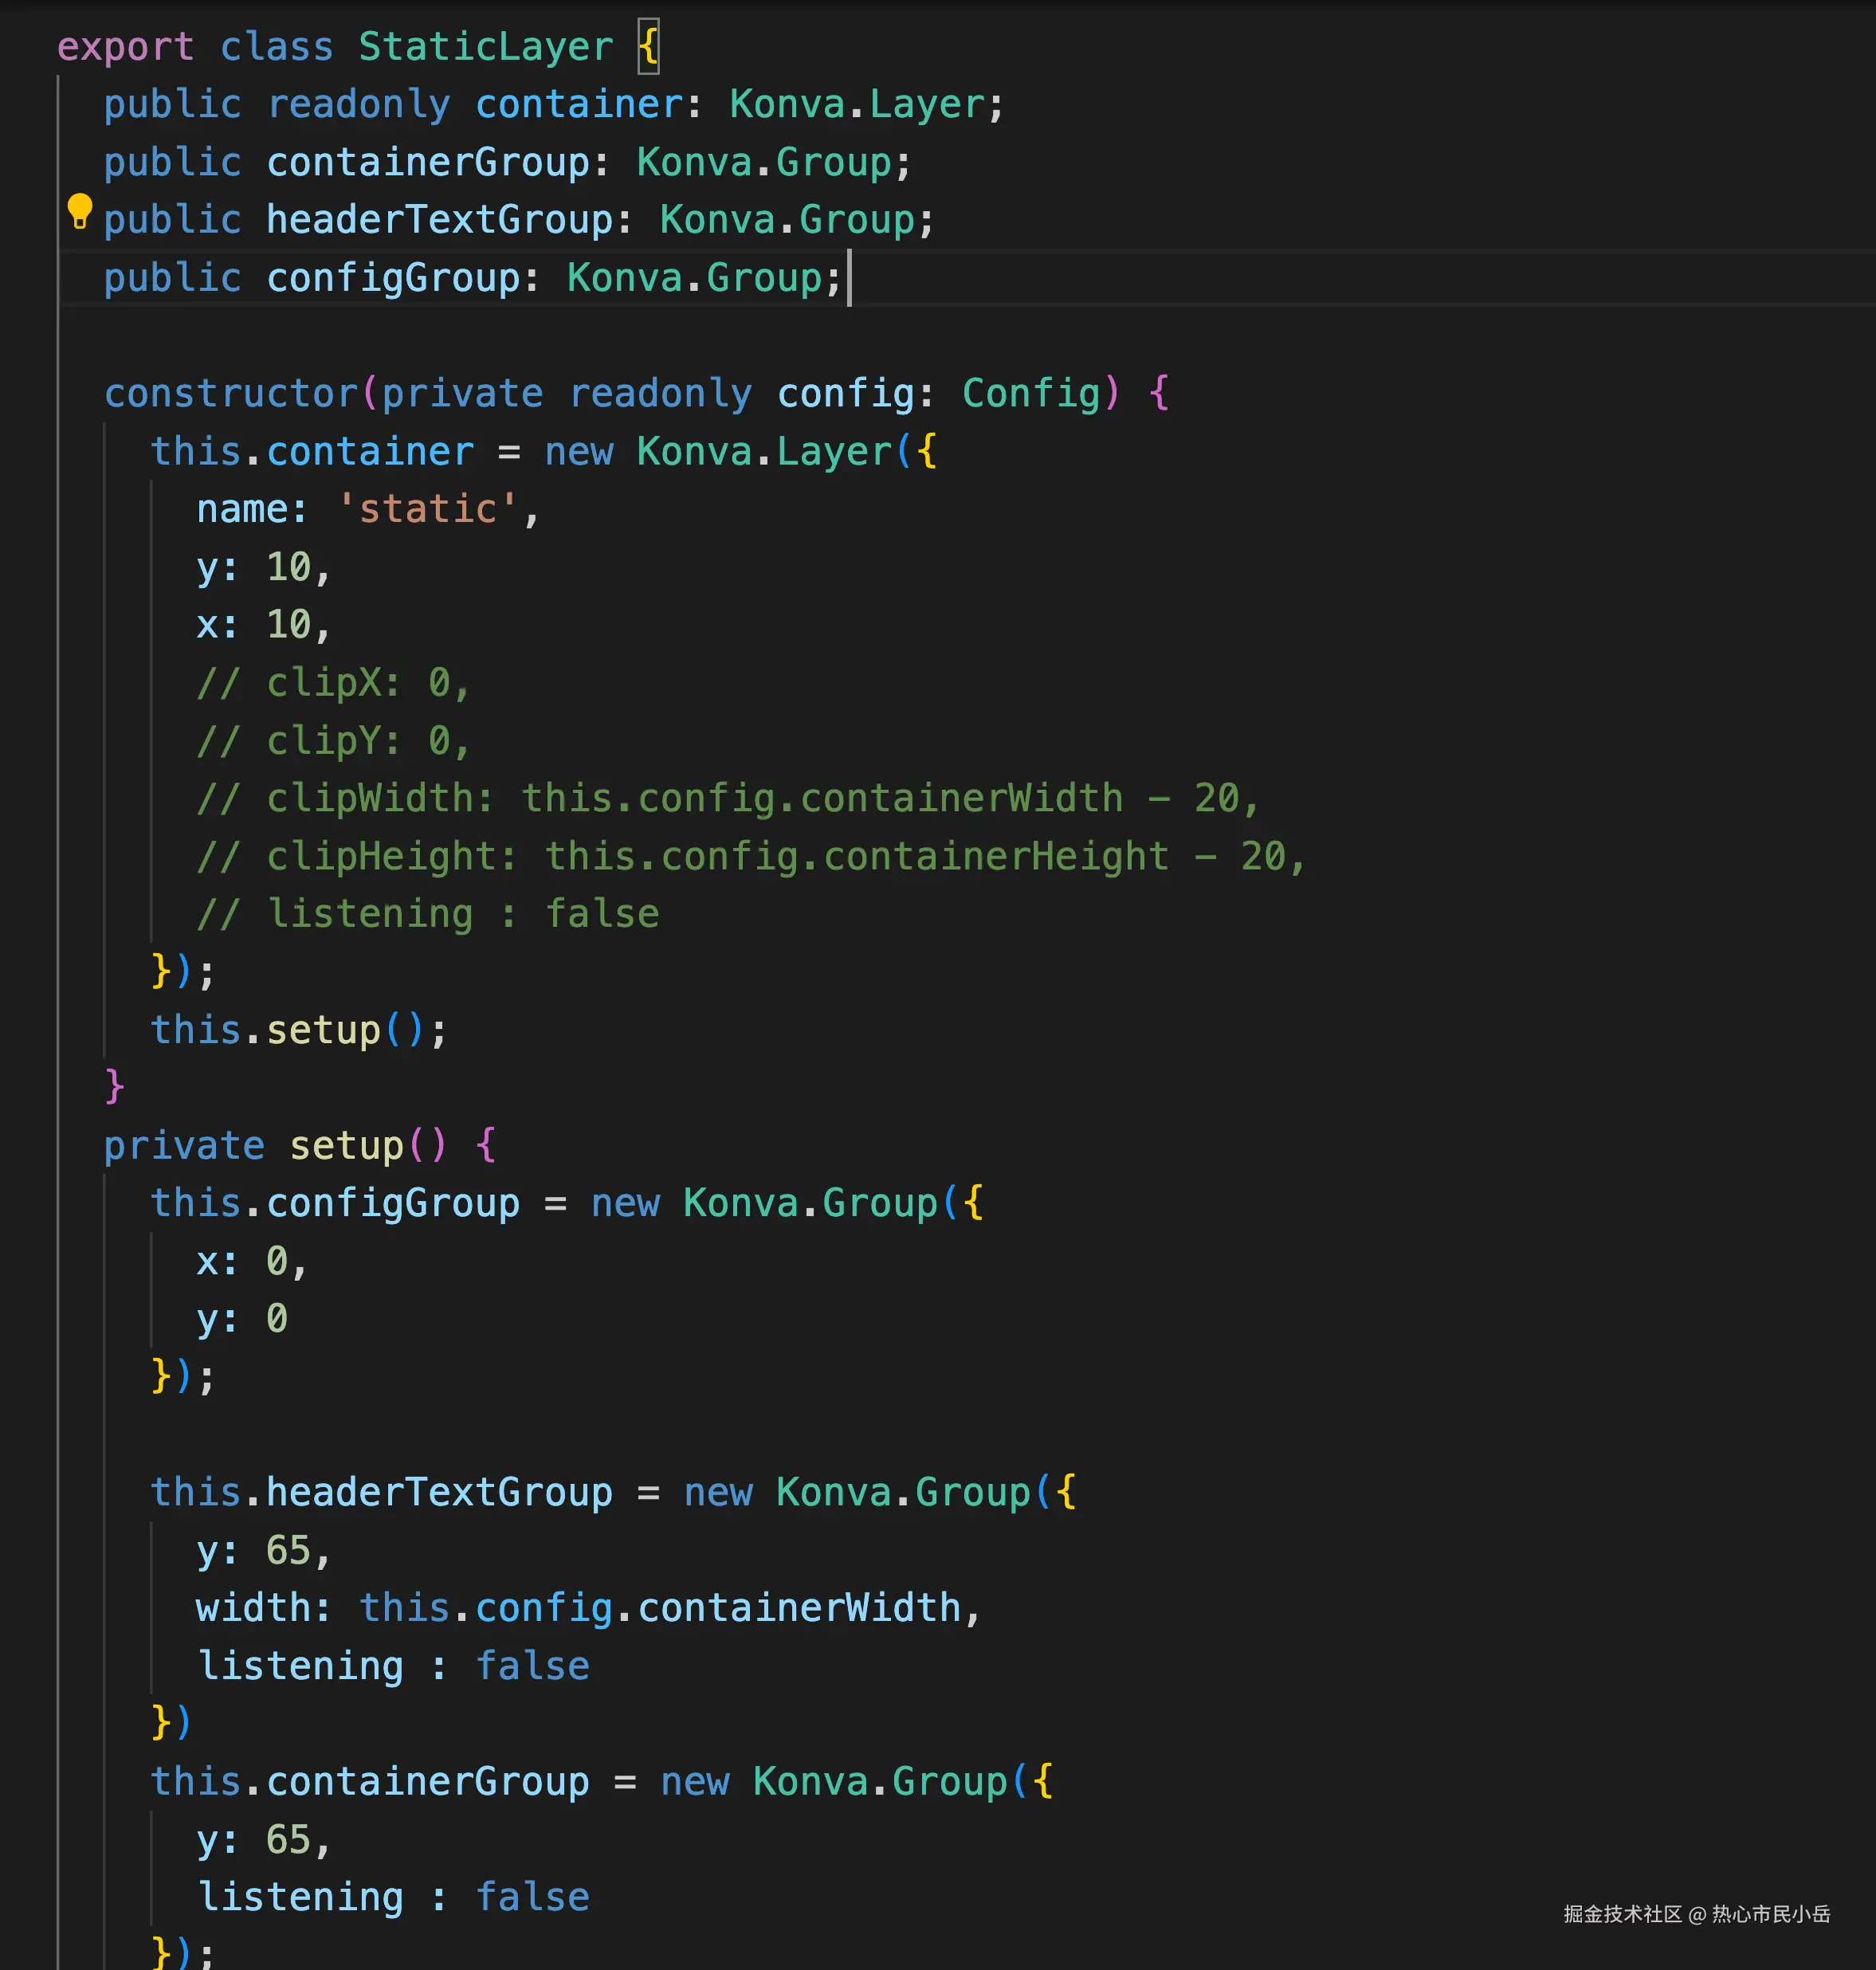1876x1970 pixels.
Task: Click the readonly container declaration
Action: click(578, 105)
